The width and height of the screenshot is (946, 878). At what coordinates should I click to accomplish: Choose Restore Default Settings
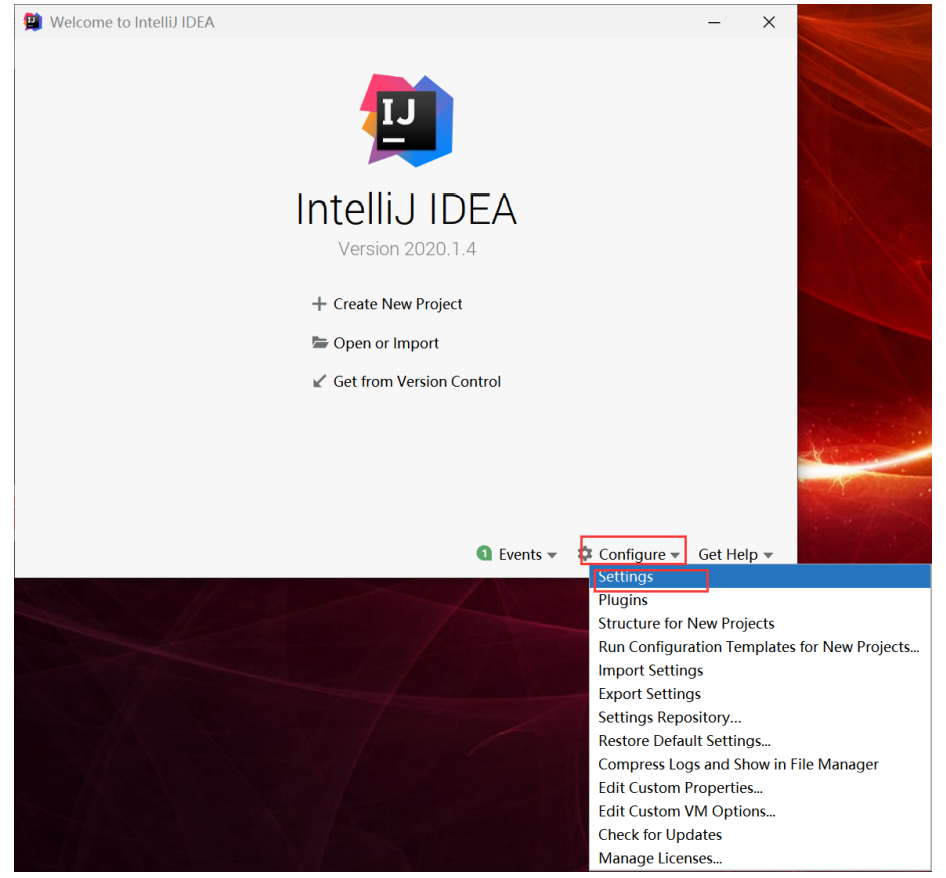(x=760, y=741)
